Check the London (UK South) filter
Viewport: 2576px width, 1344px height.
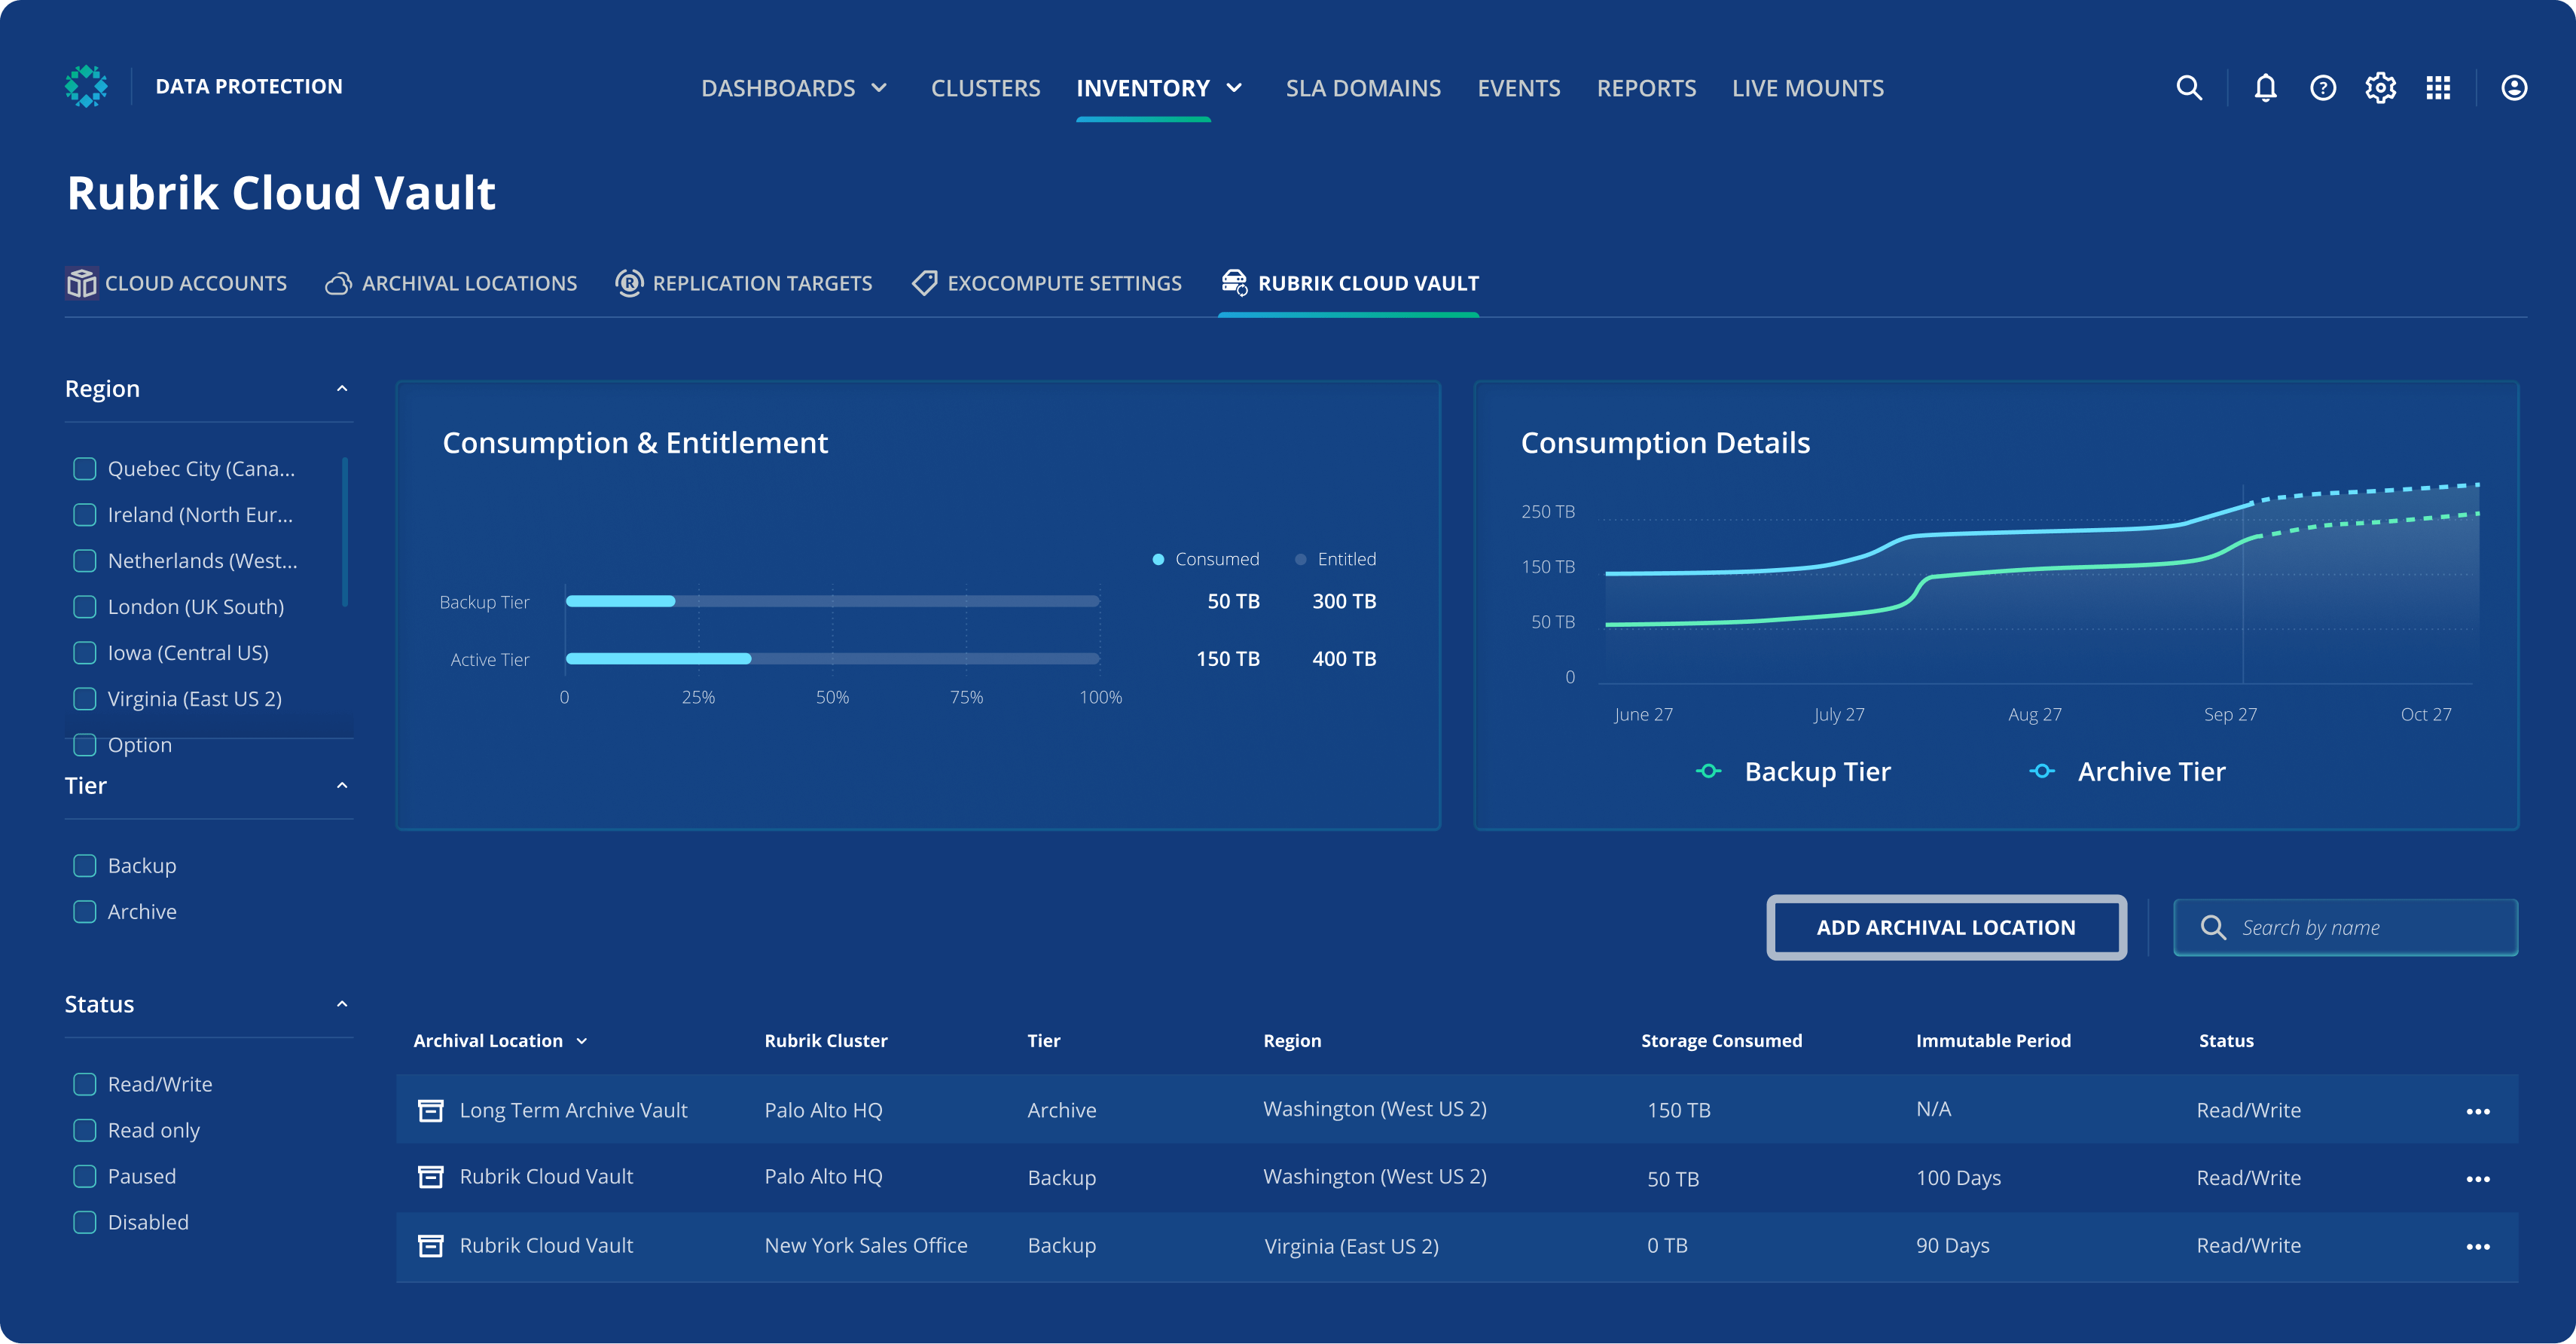[x=85, y=607]
